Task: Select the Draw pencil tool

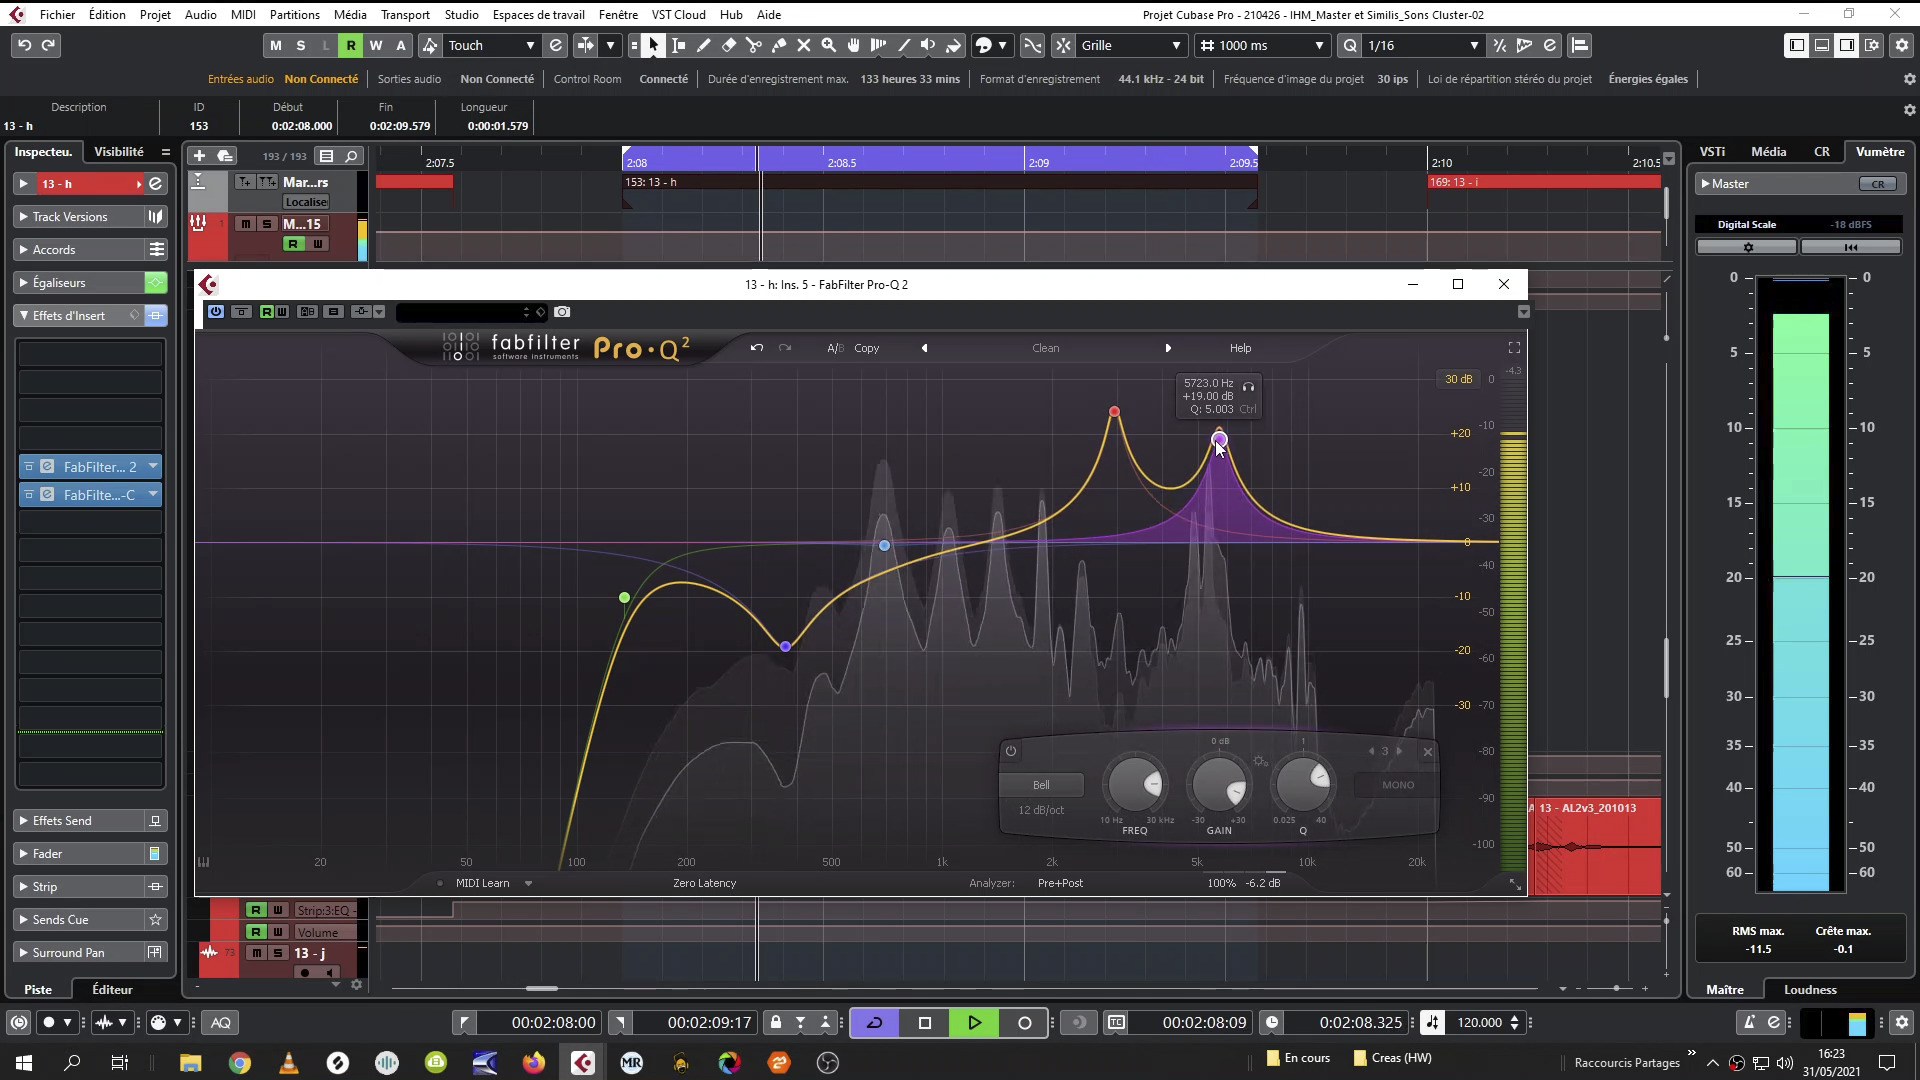Action: click(x=704, y=45)
